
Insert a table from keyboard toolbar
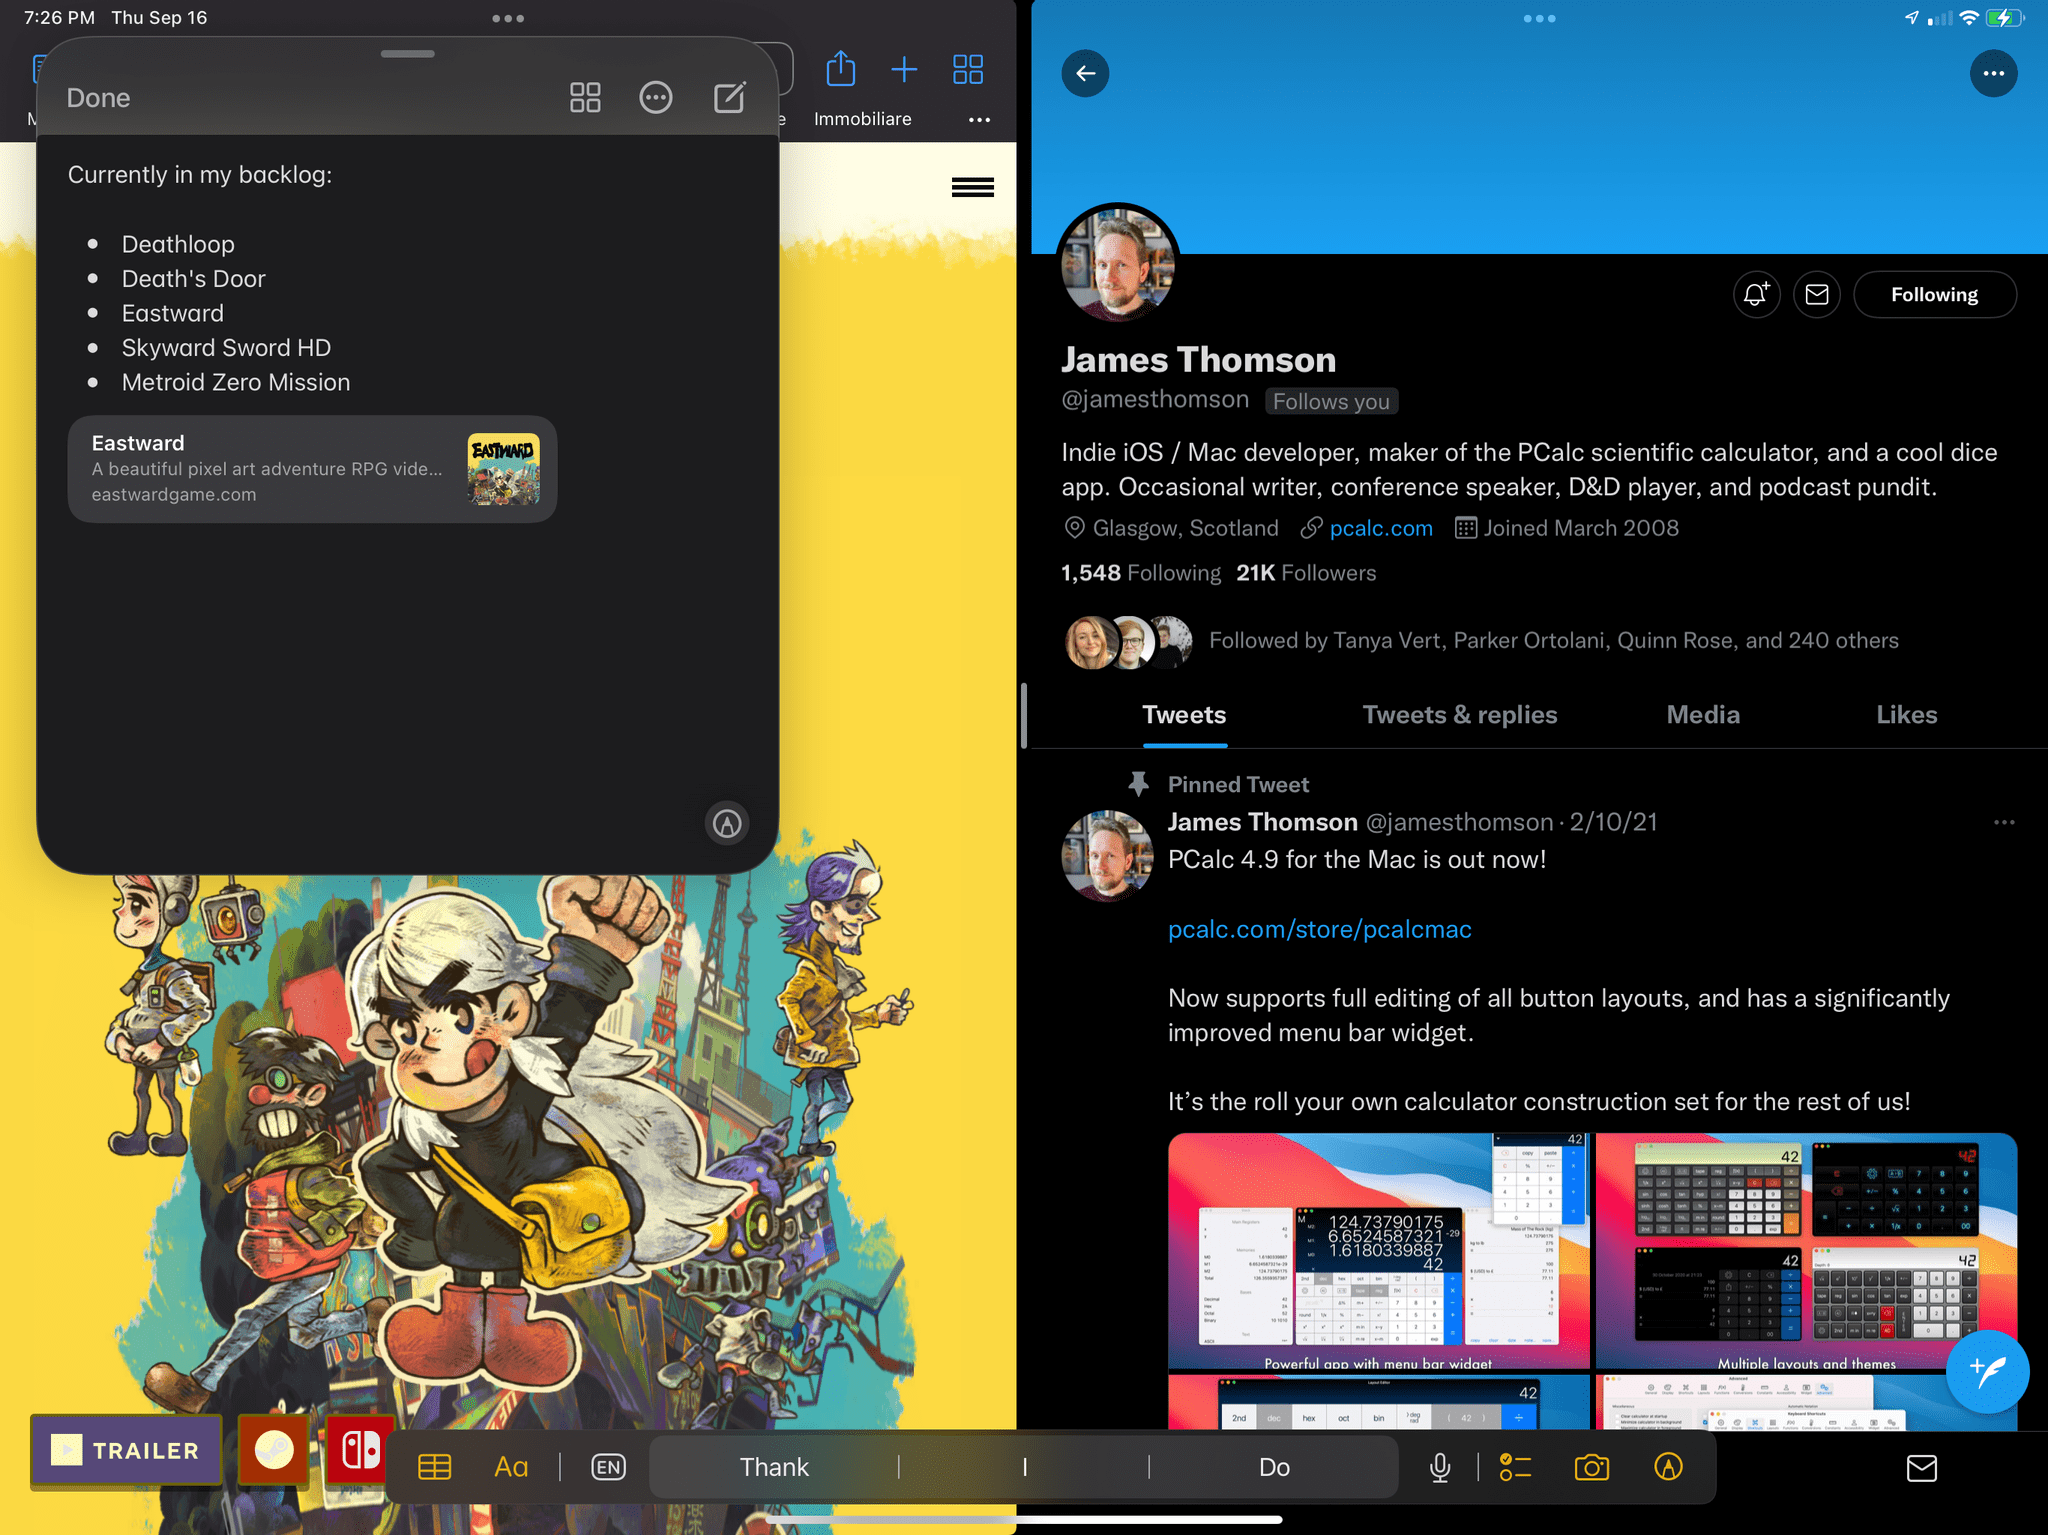[435, 1467]
